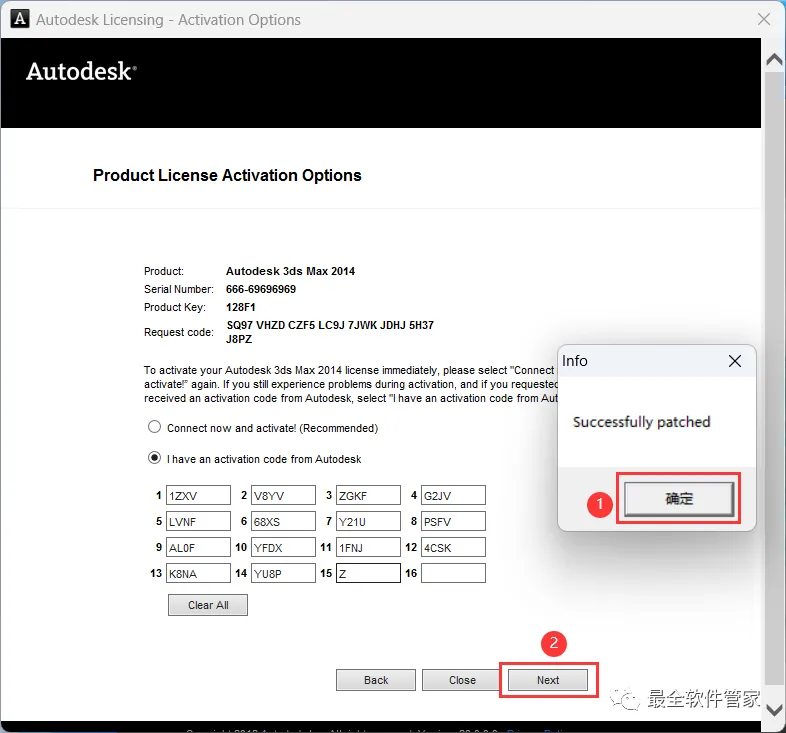Confirm the Info dialog with 确定 button

679,499
